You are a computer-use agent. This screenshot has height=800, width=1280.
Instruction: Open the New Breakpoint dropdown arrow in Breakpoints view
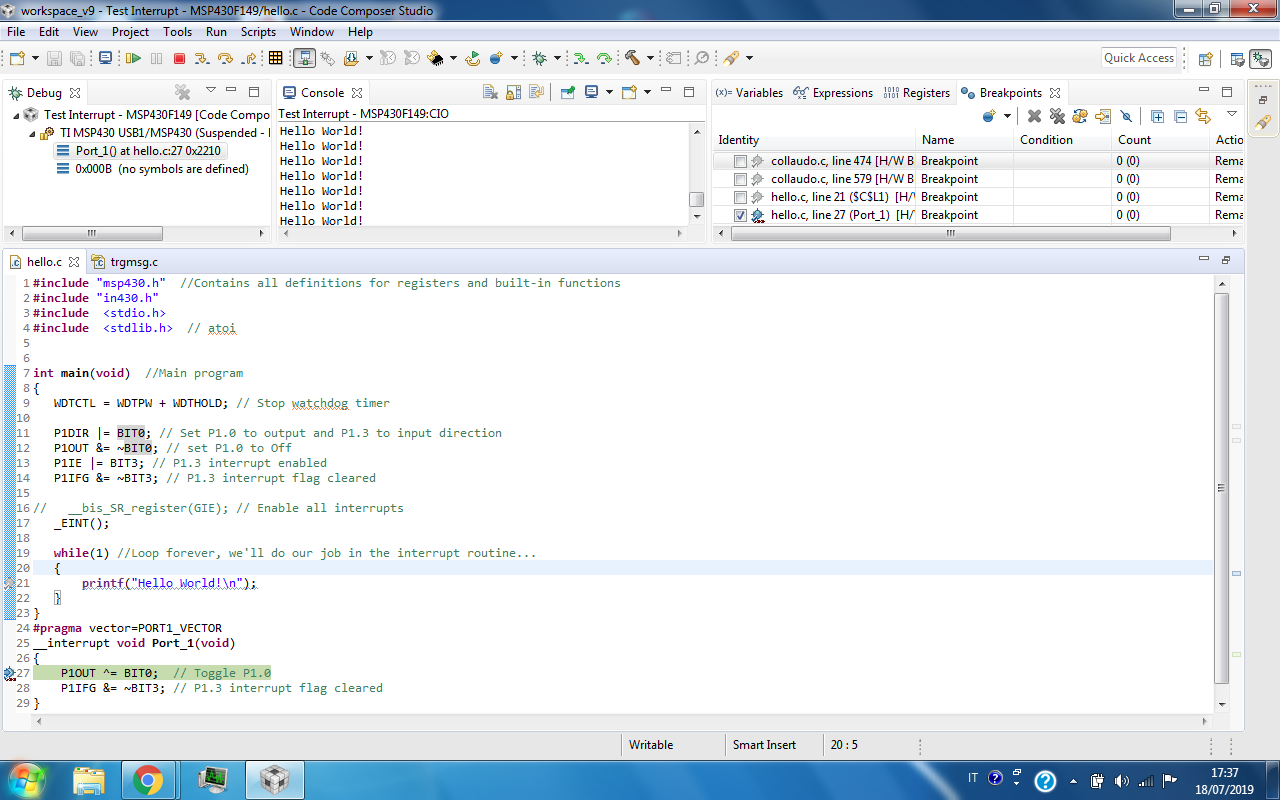(1007, 116)
